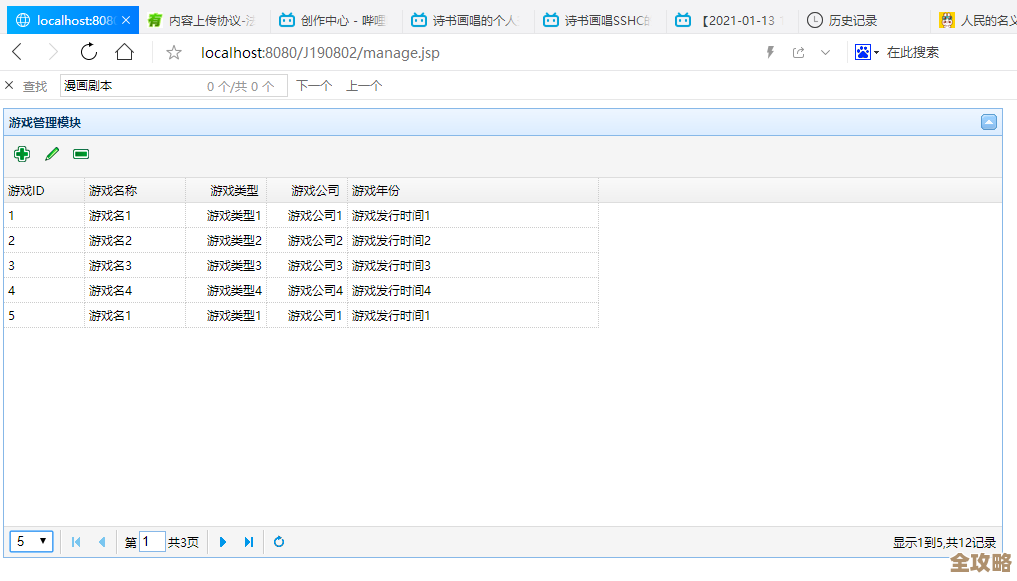1017x581 pixels.
Task: Close the find bar
Action: pyautogui.click(x=9, y=85)
